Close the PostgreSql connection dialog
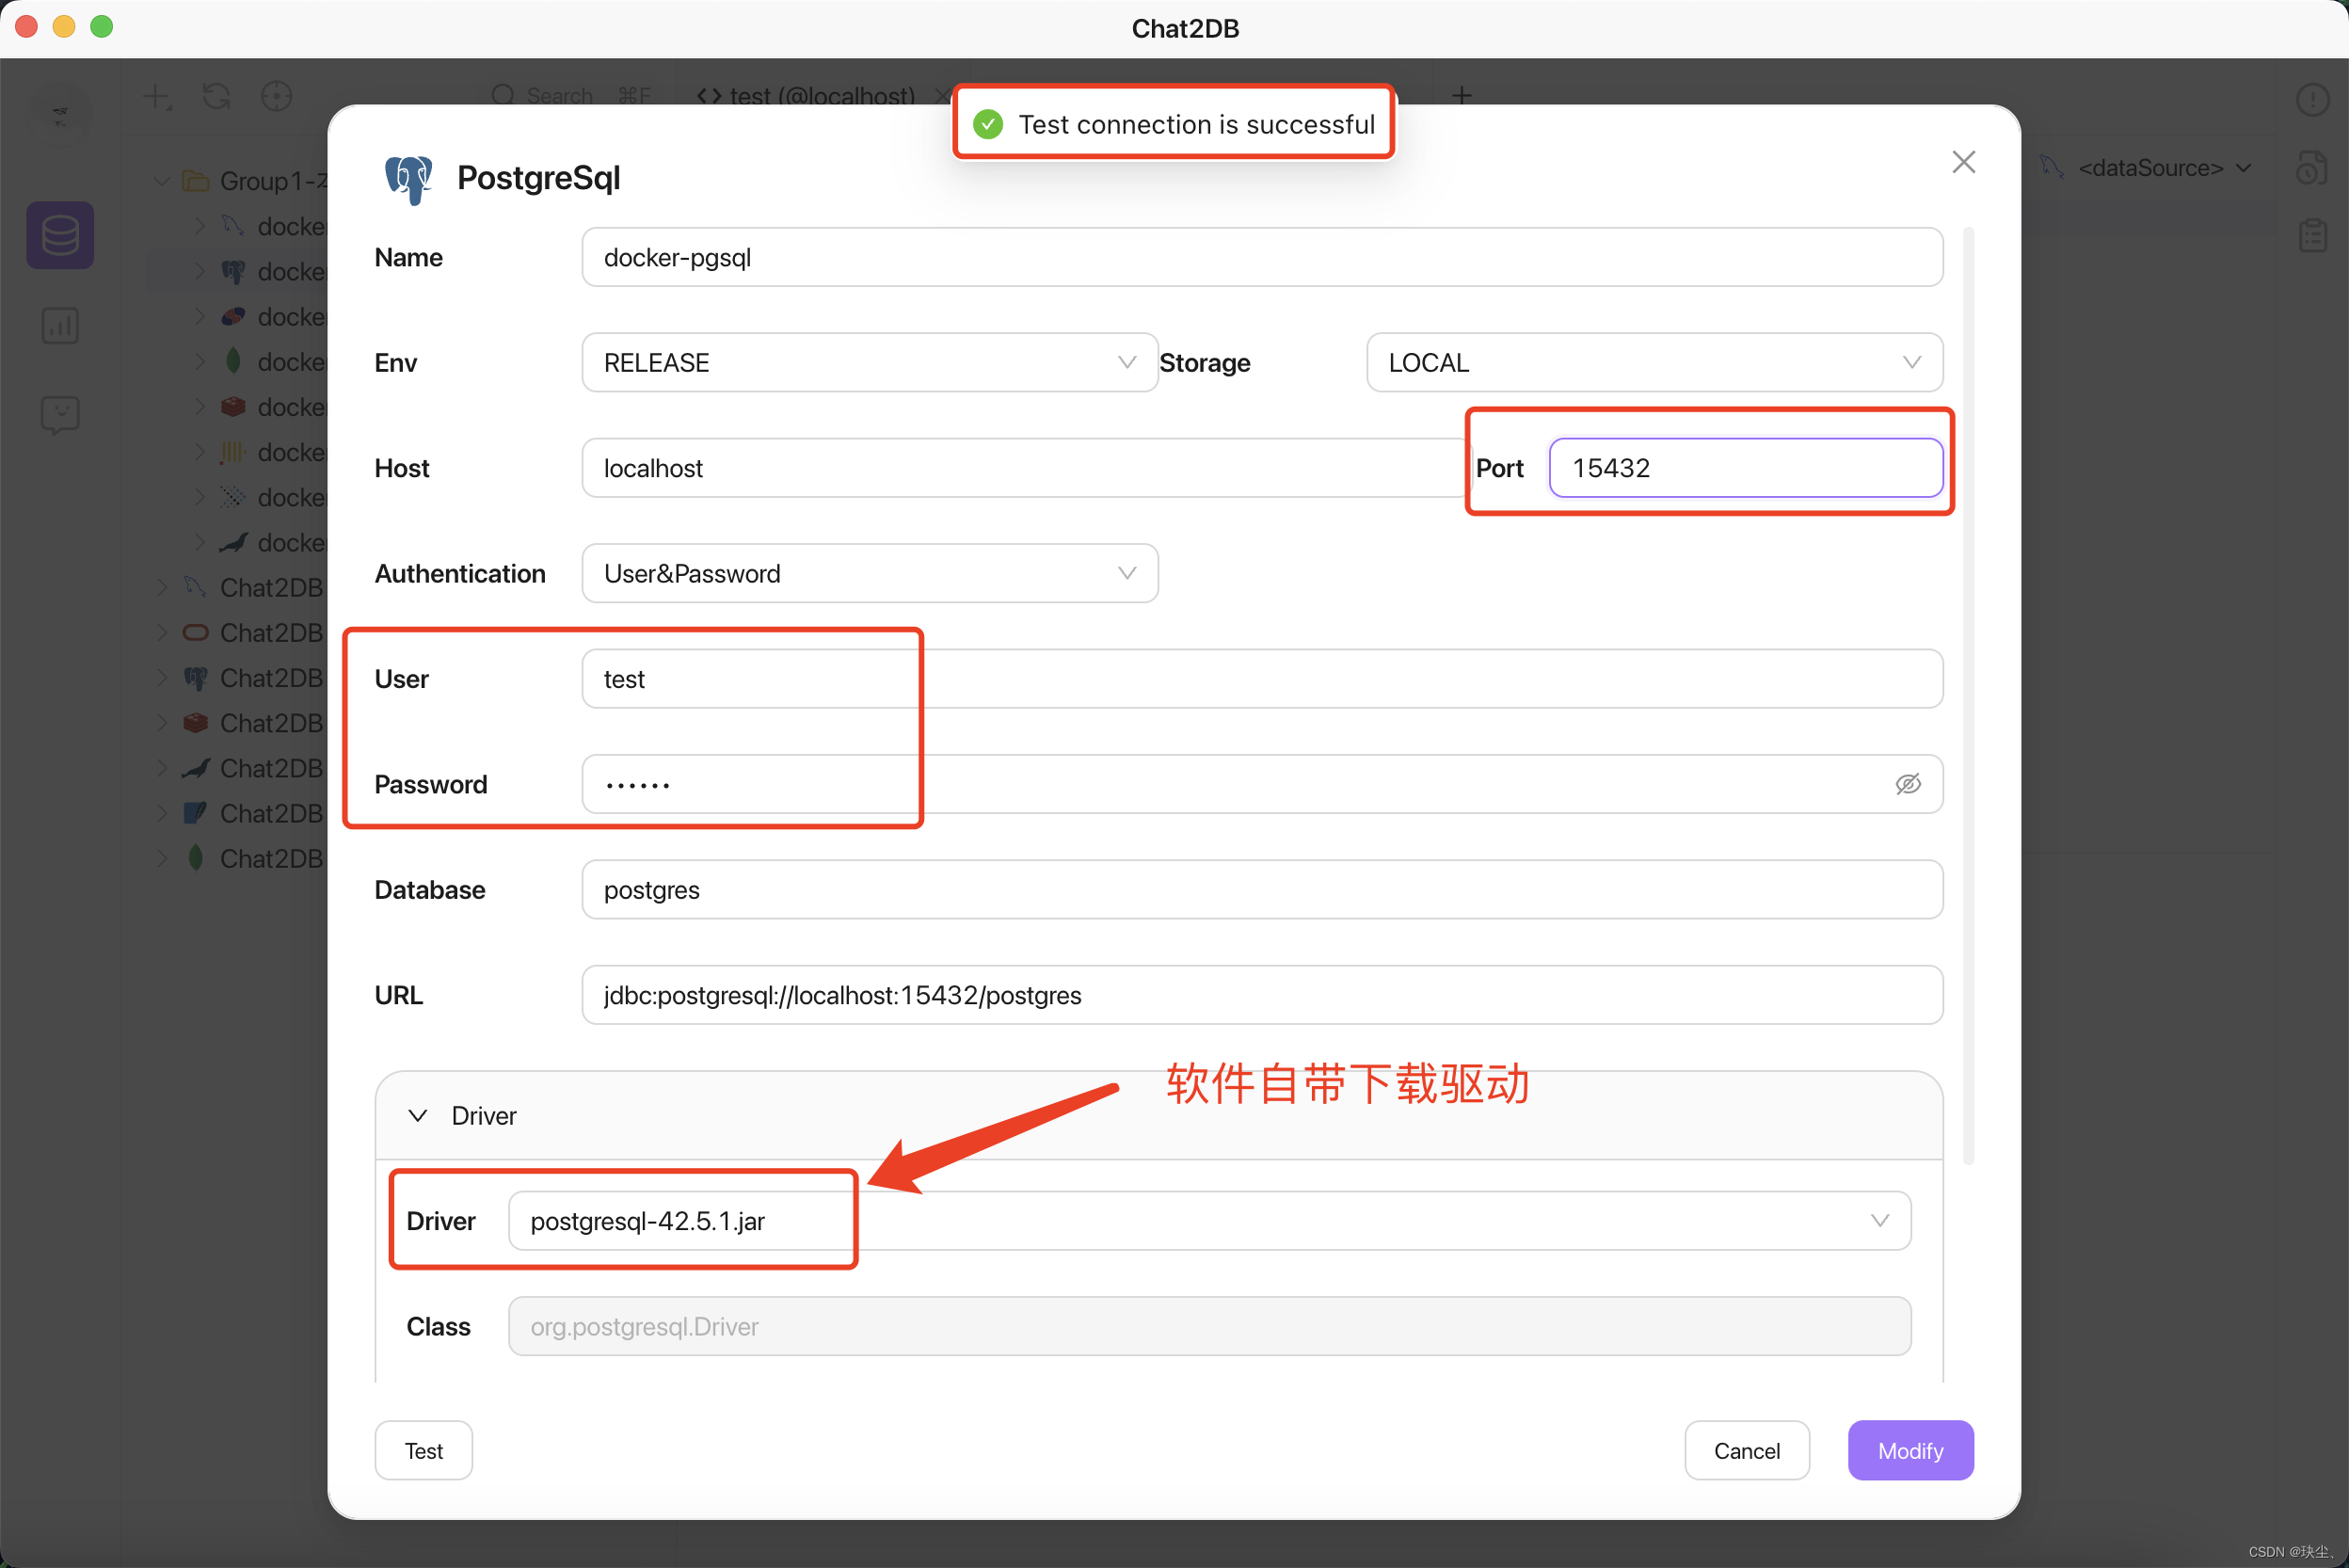2349x1568 pixels. (x=1963, y=162)
